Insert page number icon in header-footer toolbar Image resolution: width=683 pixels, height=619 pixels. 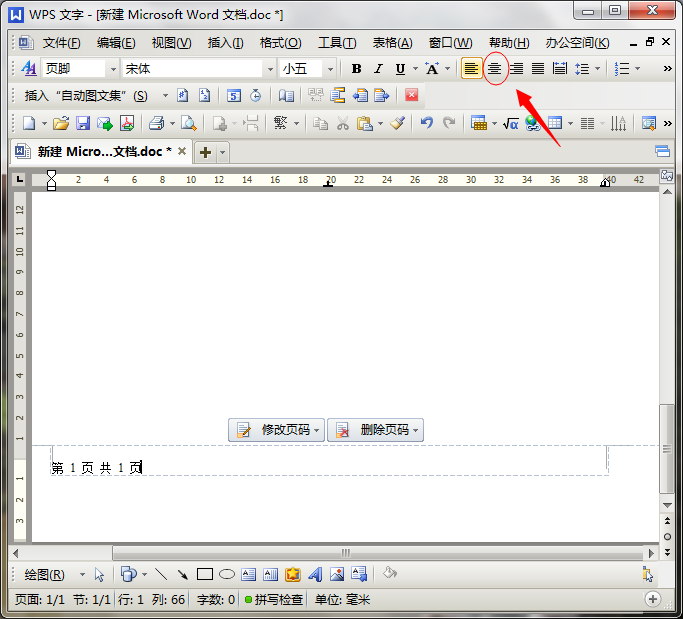[x=183, y=95]
